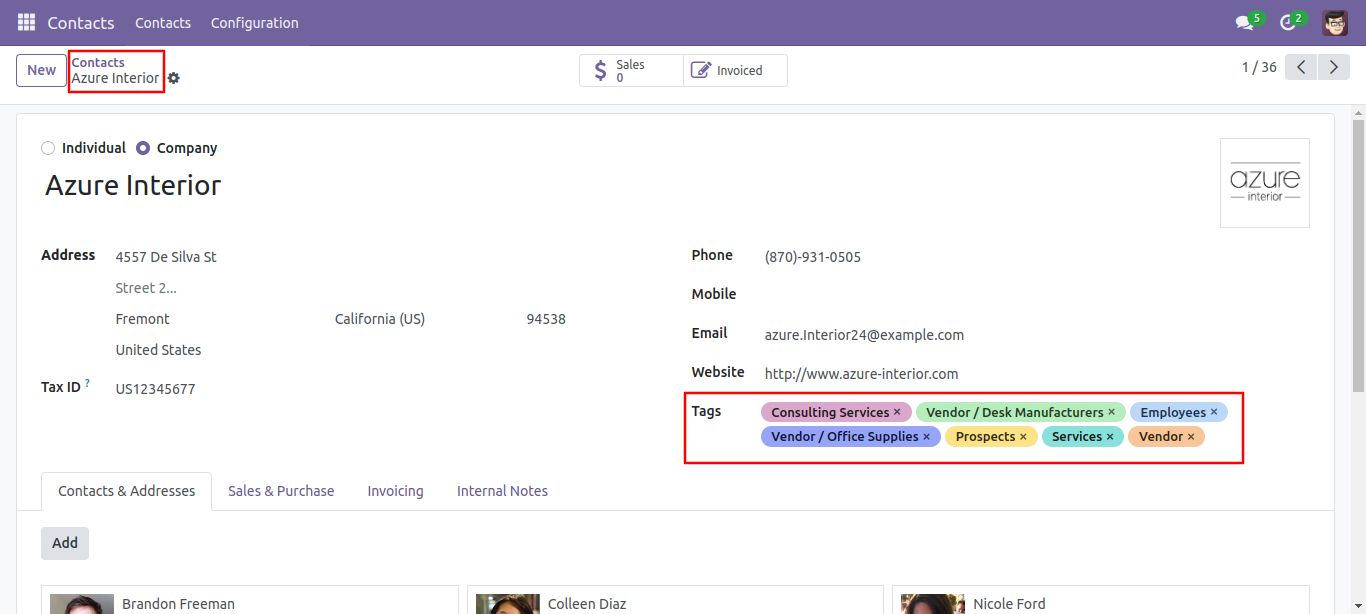Remove the Employees tag

pyautogui.click(x=1214, y=412)
